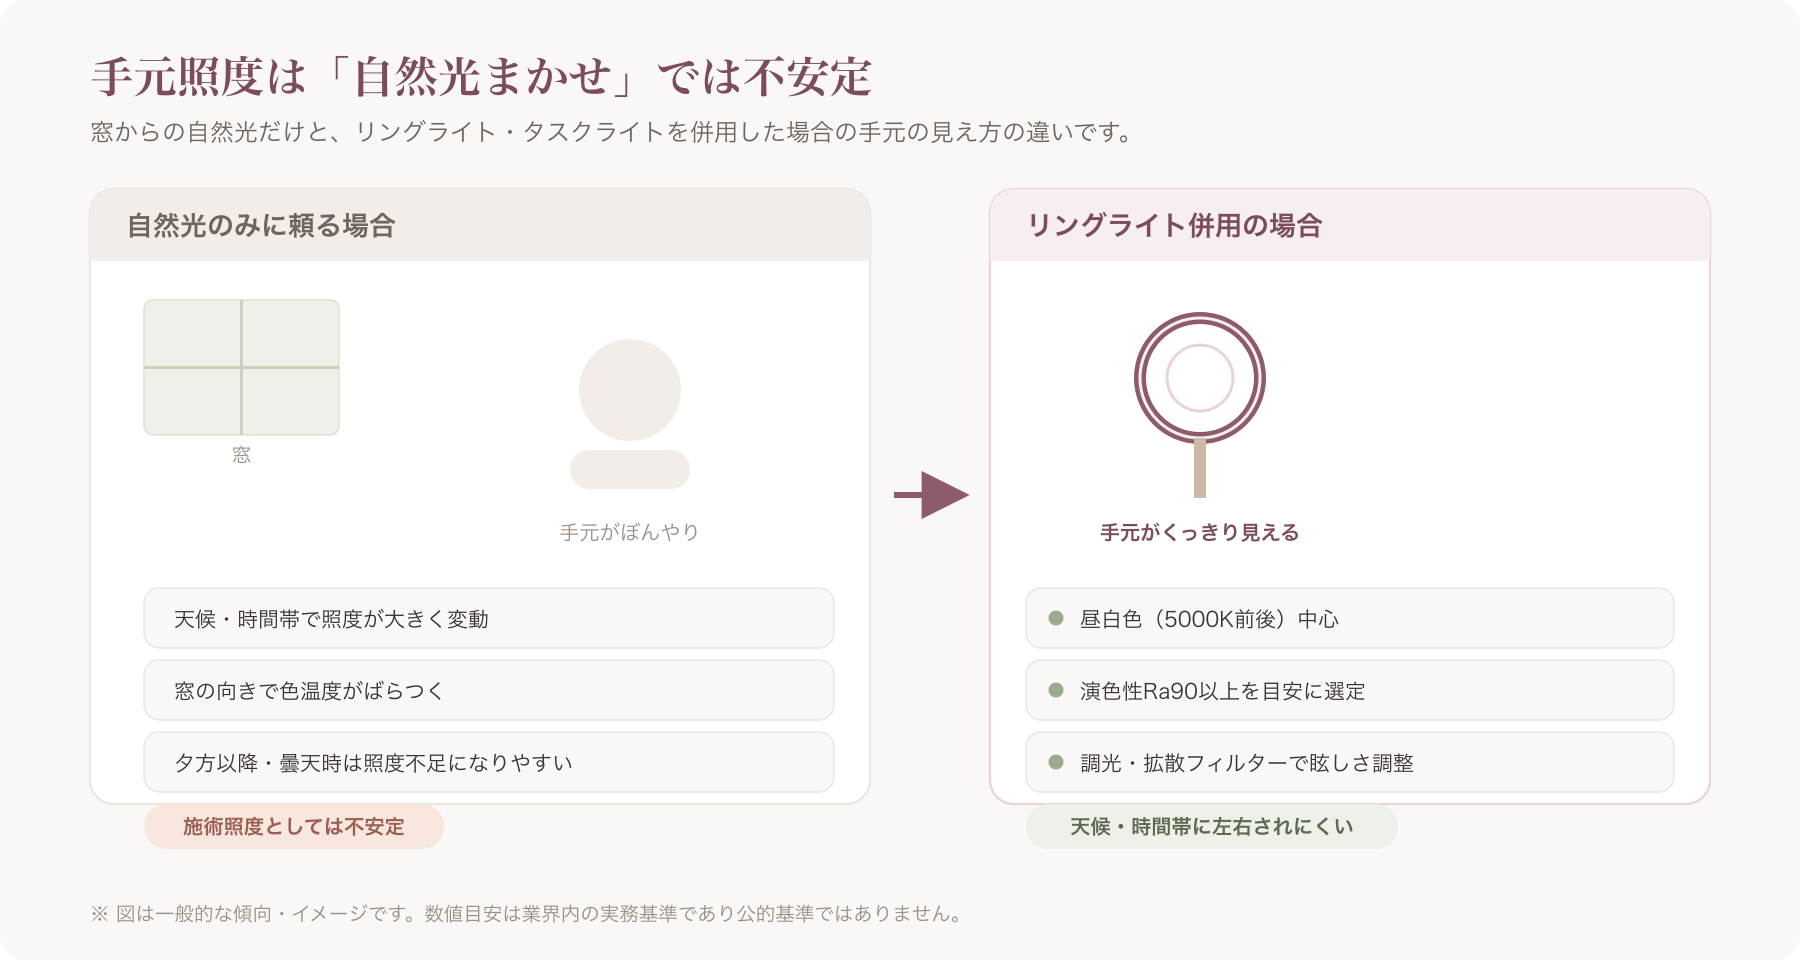The width and height of the screenshot is (1800, 960).
Task: Click the caption 手元がくっきり見える
Action: coord(1200,532)
